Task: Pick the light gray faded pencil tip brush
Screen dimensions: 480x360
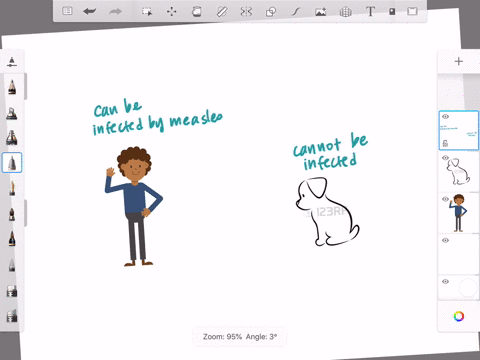Action: pos(12,265)
